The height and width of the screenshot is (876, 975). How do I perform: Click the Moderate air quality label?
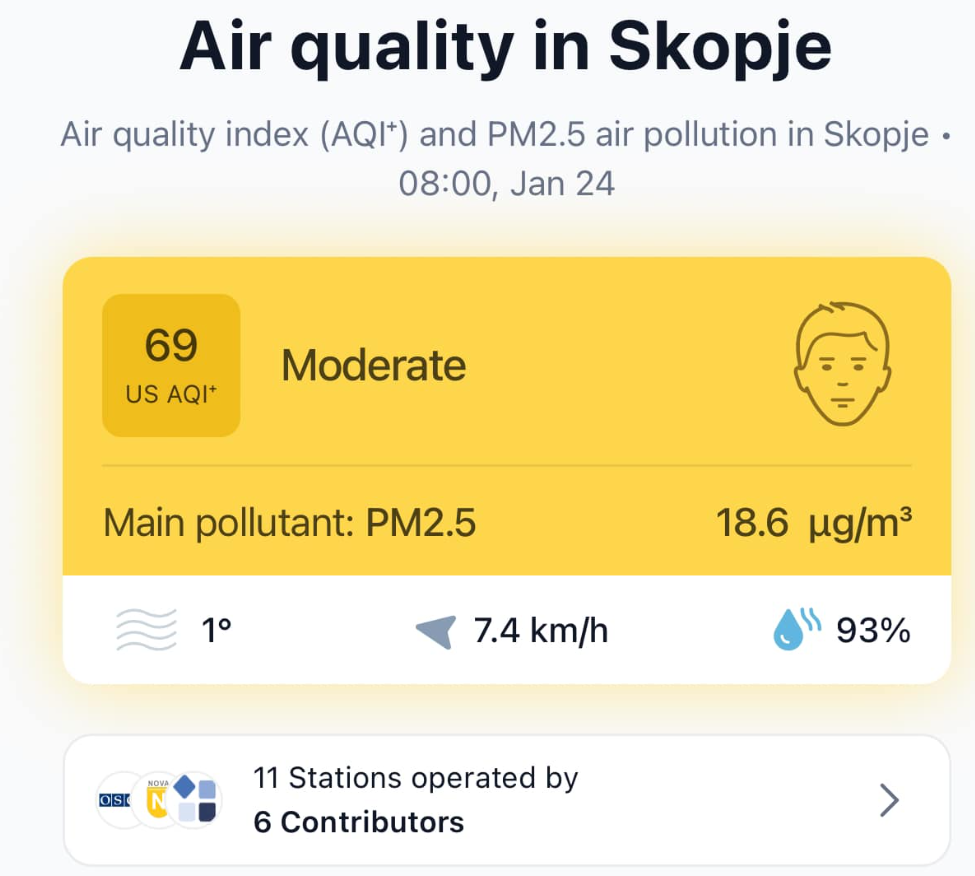(374, 365)
